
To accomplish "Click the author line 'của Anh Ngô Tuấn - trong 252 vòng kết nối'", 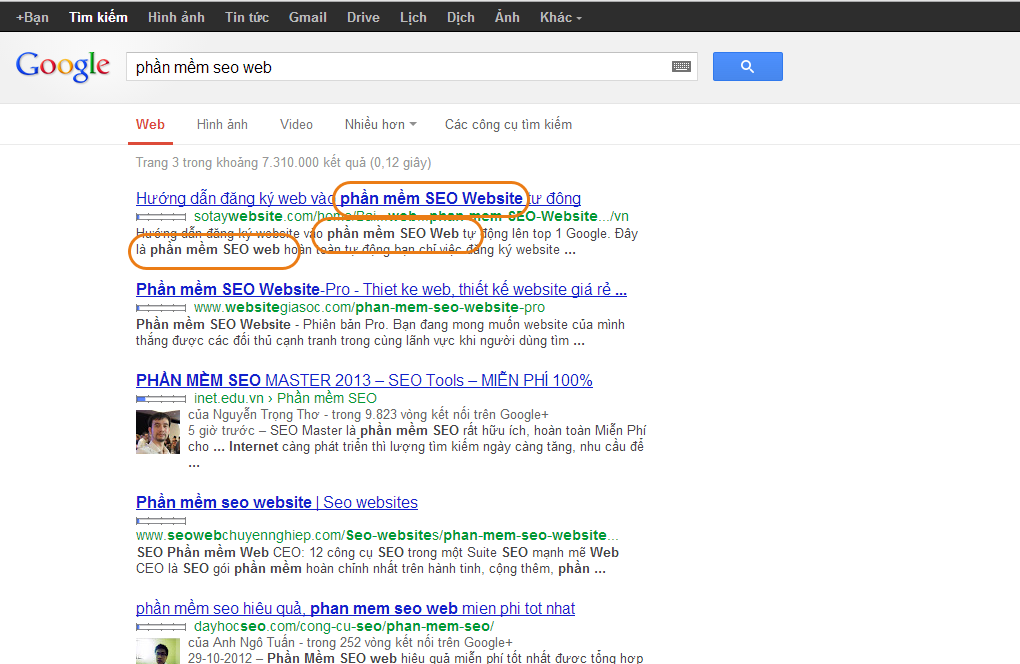I will pyautogui.click(x=350, y=643).
